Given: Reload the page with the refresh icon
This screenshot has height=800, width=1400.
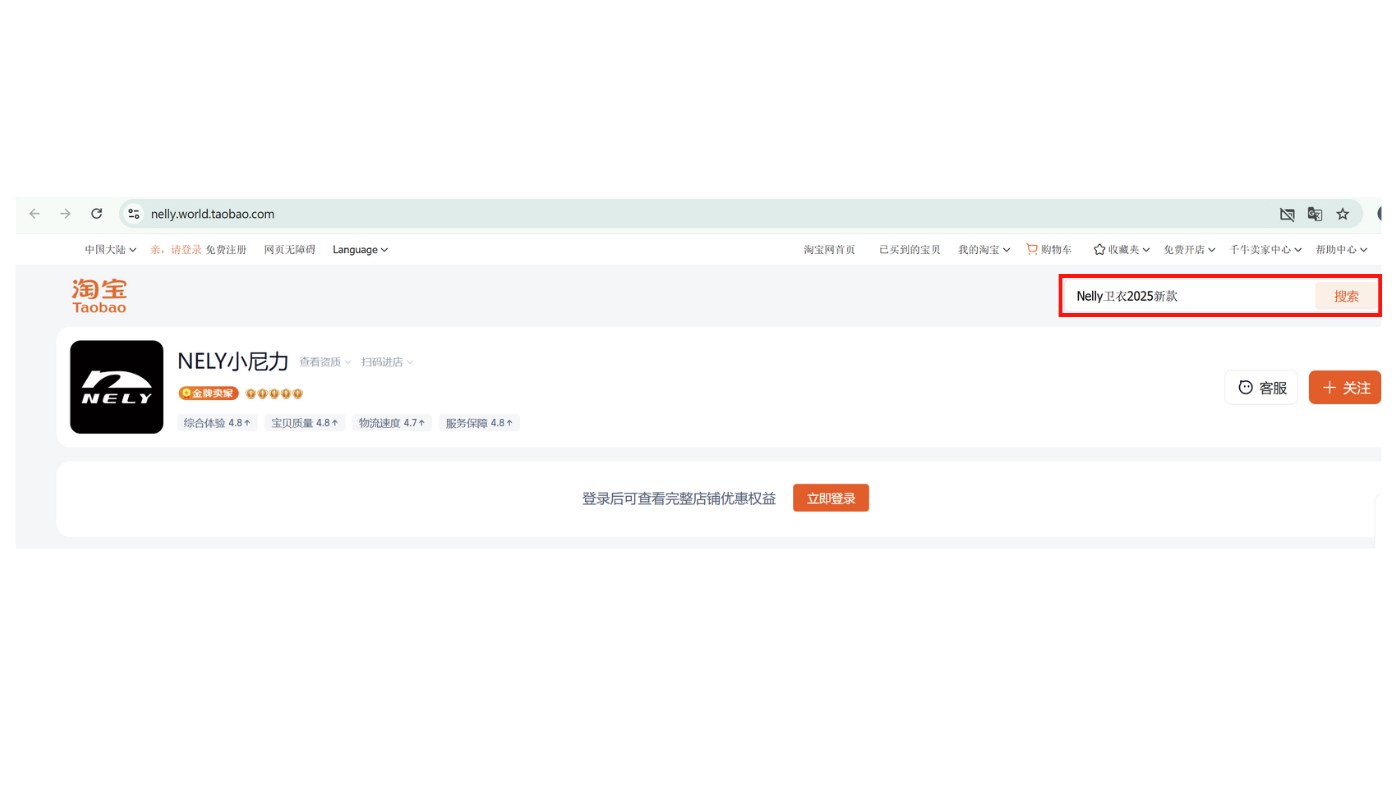Looking at the screenshot, I should (x=97, y=214).
